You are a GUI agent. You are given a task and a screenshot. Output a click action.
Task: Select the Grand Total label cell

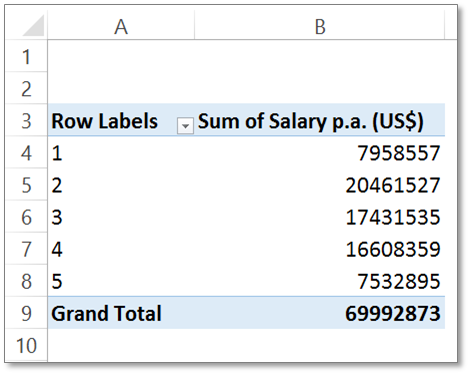(x=121, y=313)
